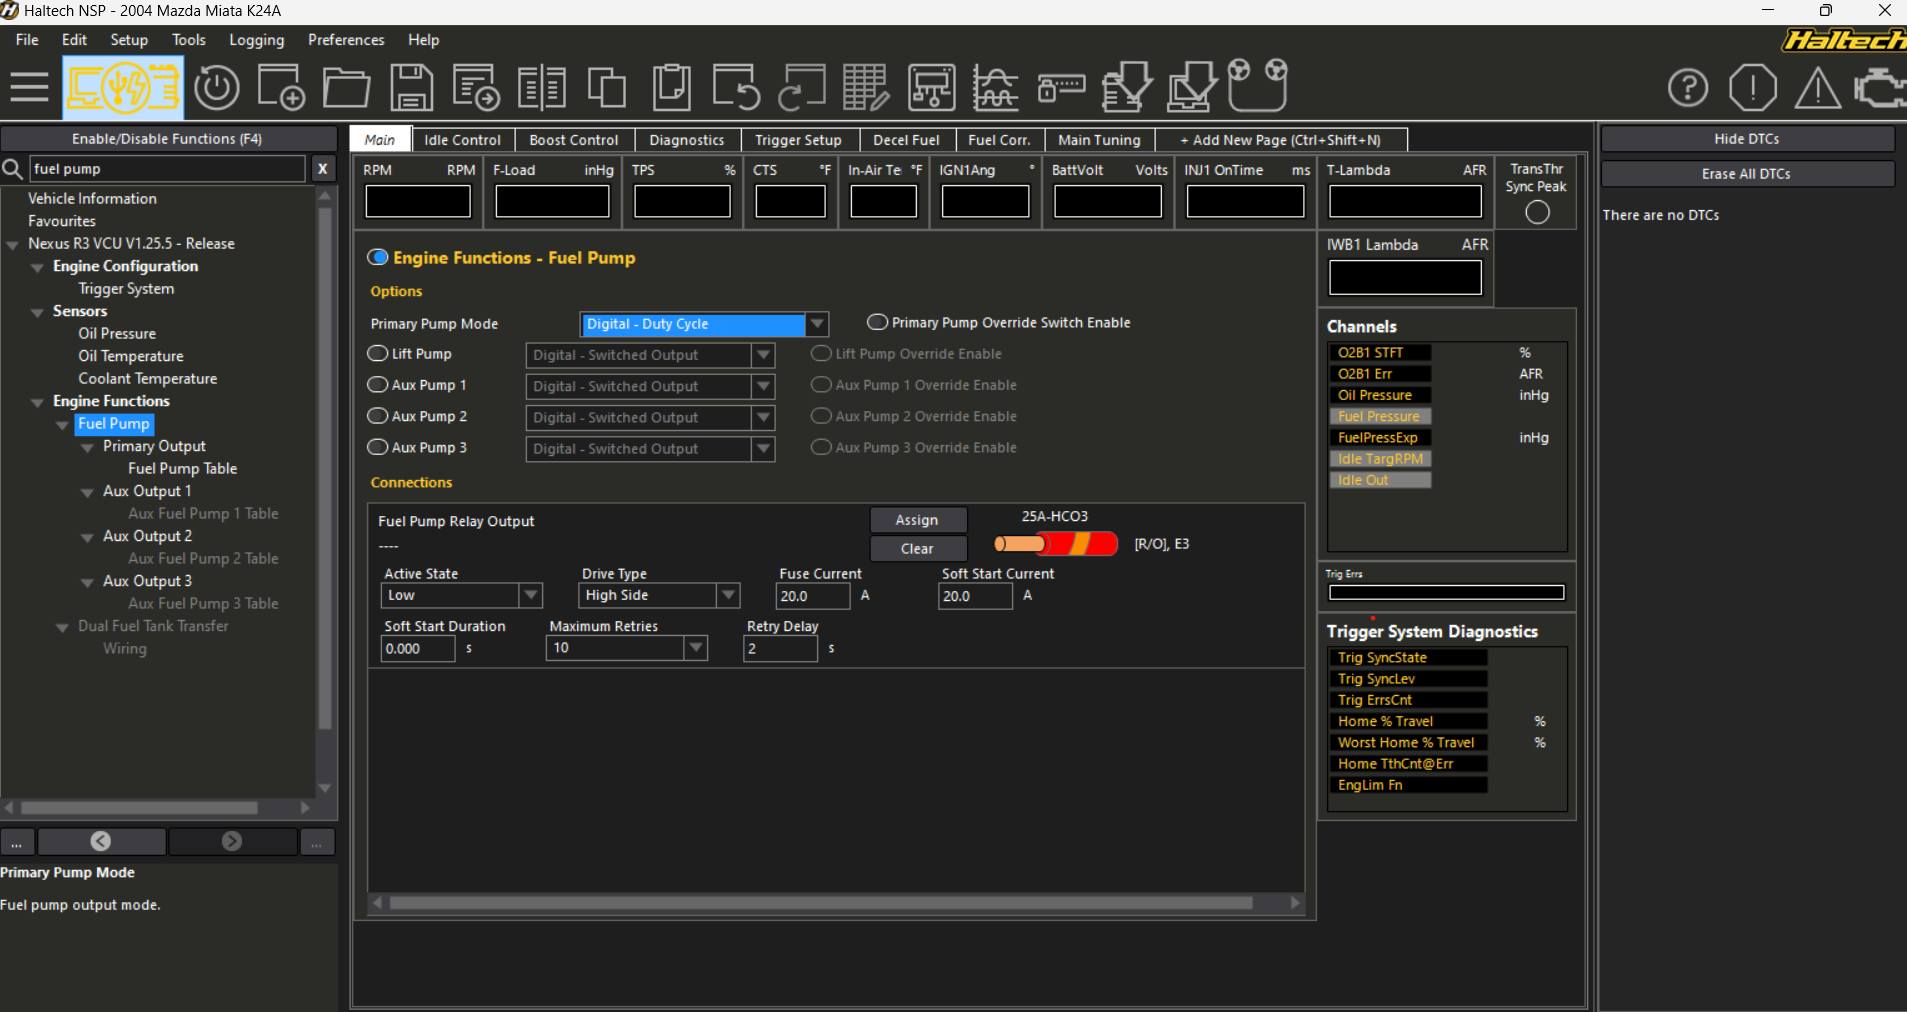
Task: Collapse the Sensors tree node
Action: tap(38, 312)
